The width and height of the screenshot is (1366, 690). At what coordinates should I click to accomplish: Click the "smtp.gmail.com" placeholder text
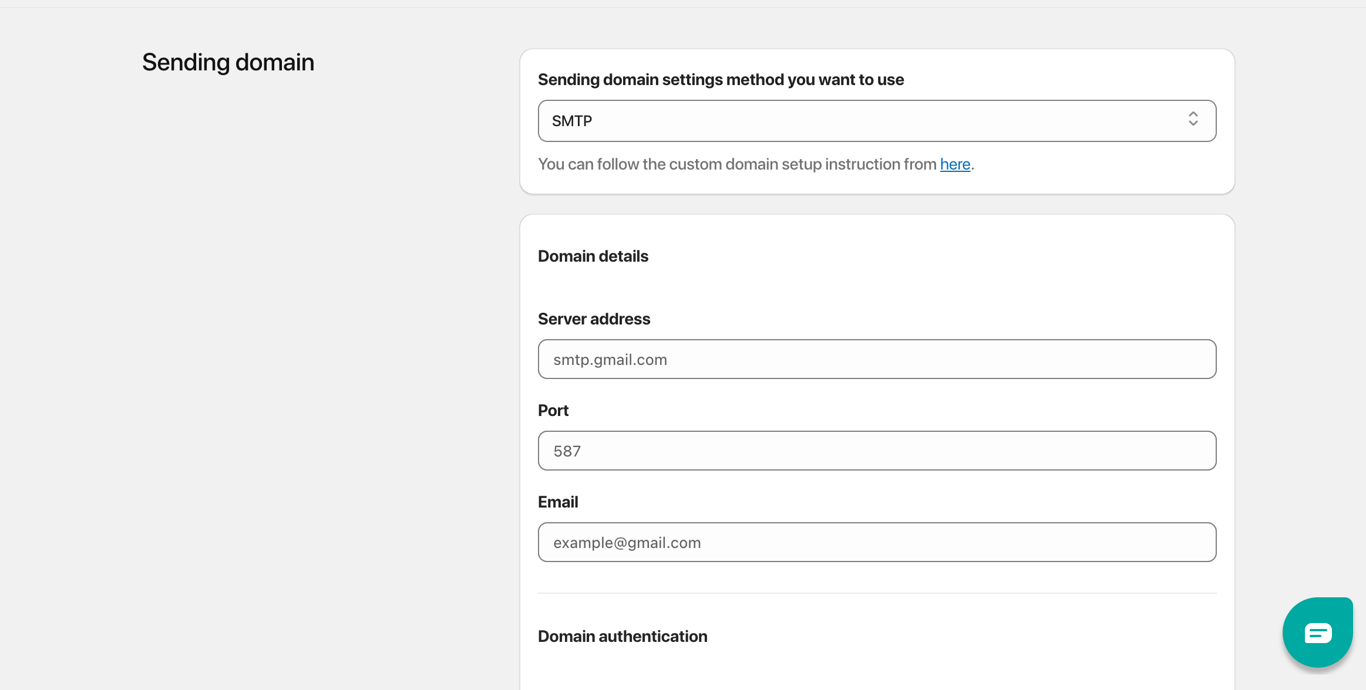click(610, 360)
